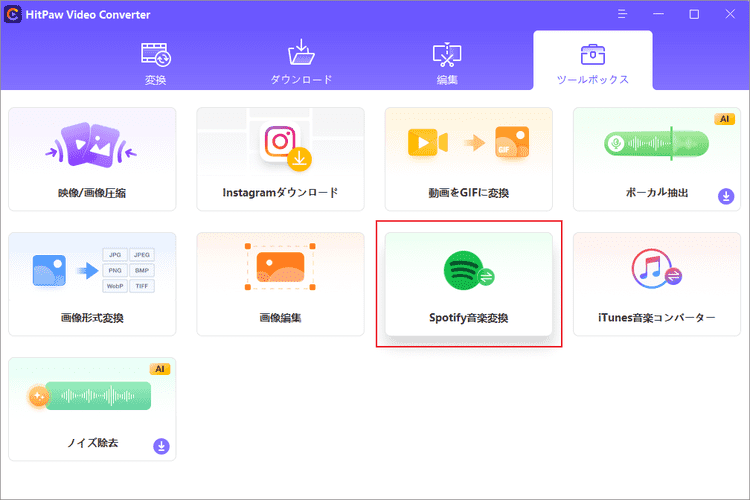Click the ノイズ除去 label

click(x=92, y=443)
